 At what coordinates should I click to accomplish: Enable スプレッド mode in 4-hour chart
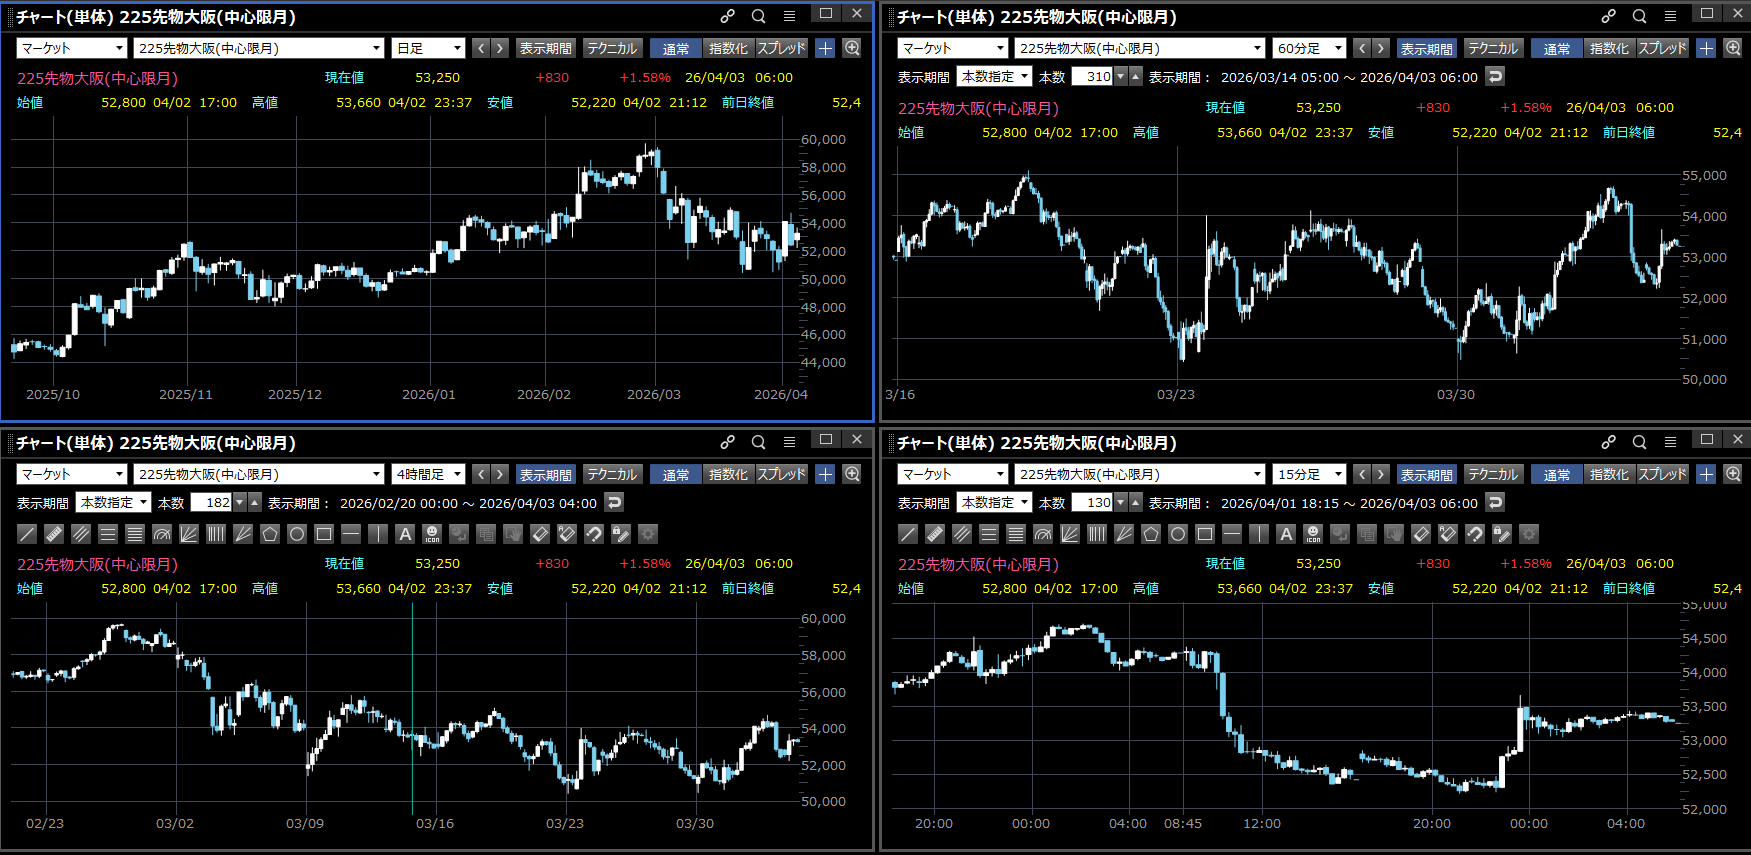pos(781,474)
